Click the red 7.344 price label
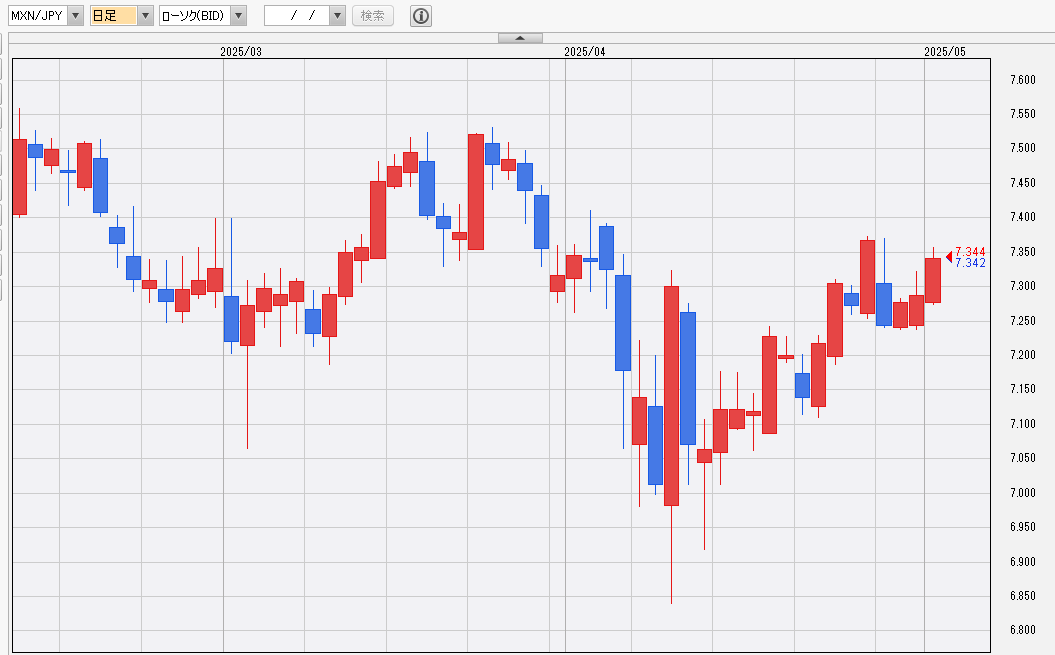This screenshot has width=1055, height=655. [x=970, y=251]
